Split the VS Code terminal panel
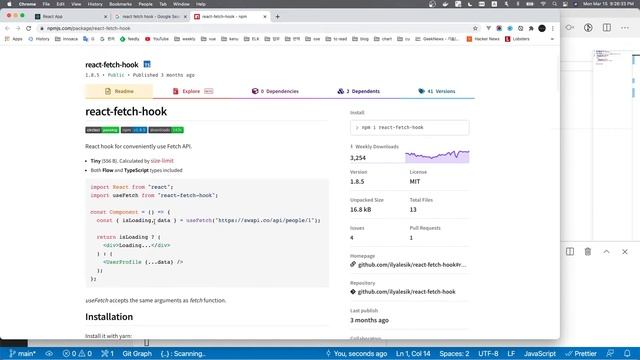Image resolution: width=640 pixels, height=360 pixels. [x=570, y=251]
